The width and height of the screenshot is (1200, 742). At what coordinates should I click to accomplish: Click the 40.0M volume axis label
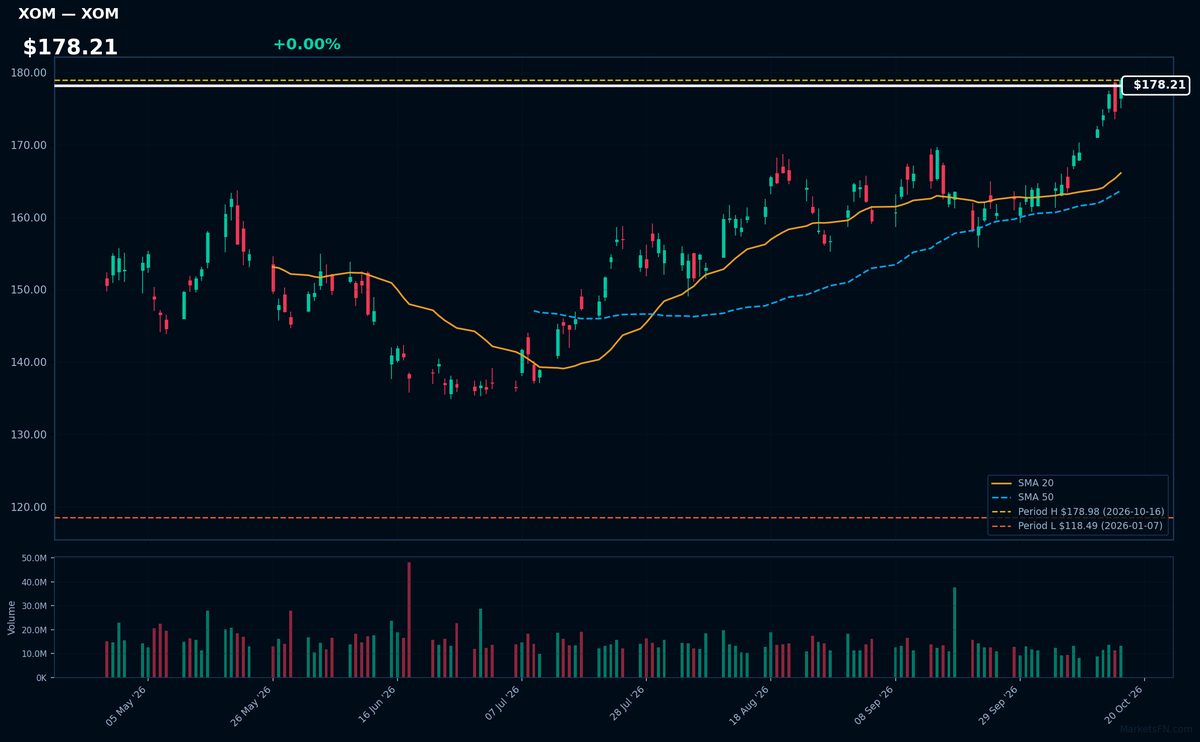click(x=34, y=582)
